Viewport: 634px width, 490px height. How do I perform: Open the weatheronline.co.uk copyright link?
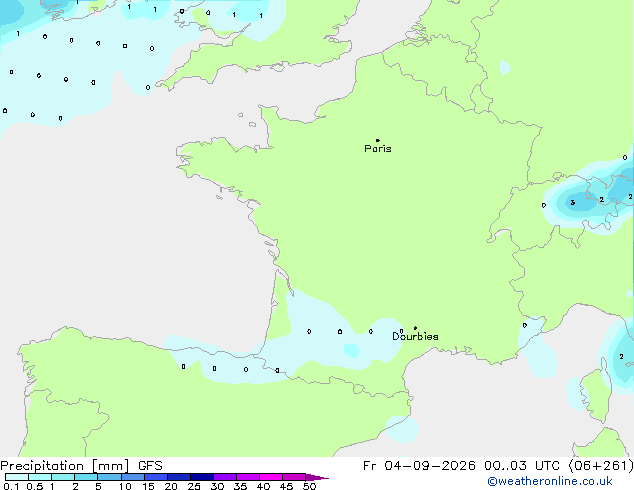[x=550, y=481]
